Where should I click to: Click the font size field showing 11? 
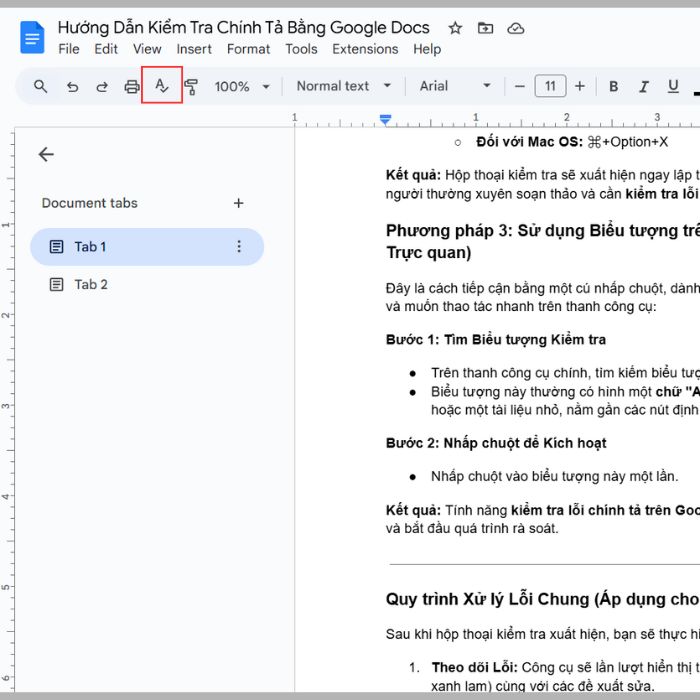pyautogui.click(x=550, y=86)
